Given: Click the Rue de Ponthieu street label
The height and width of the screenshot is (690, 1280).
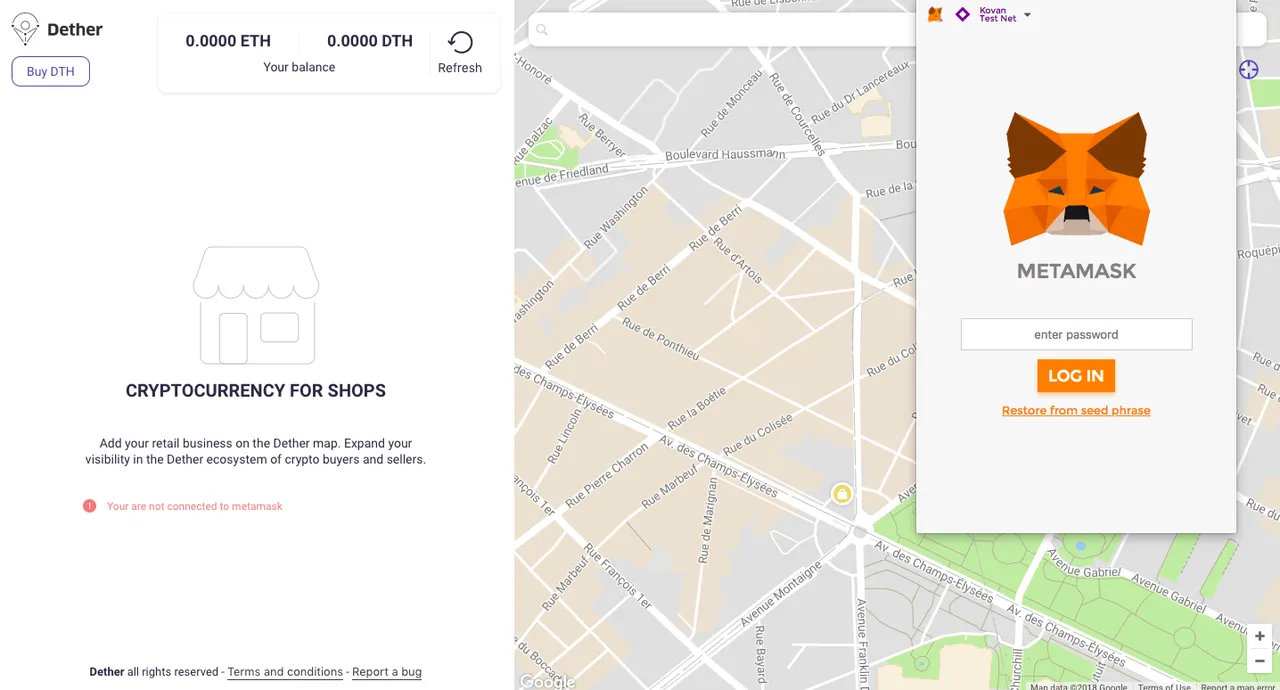Looking at the screenshot, I should (659, 338).
